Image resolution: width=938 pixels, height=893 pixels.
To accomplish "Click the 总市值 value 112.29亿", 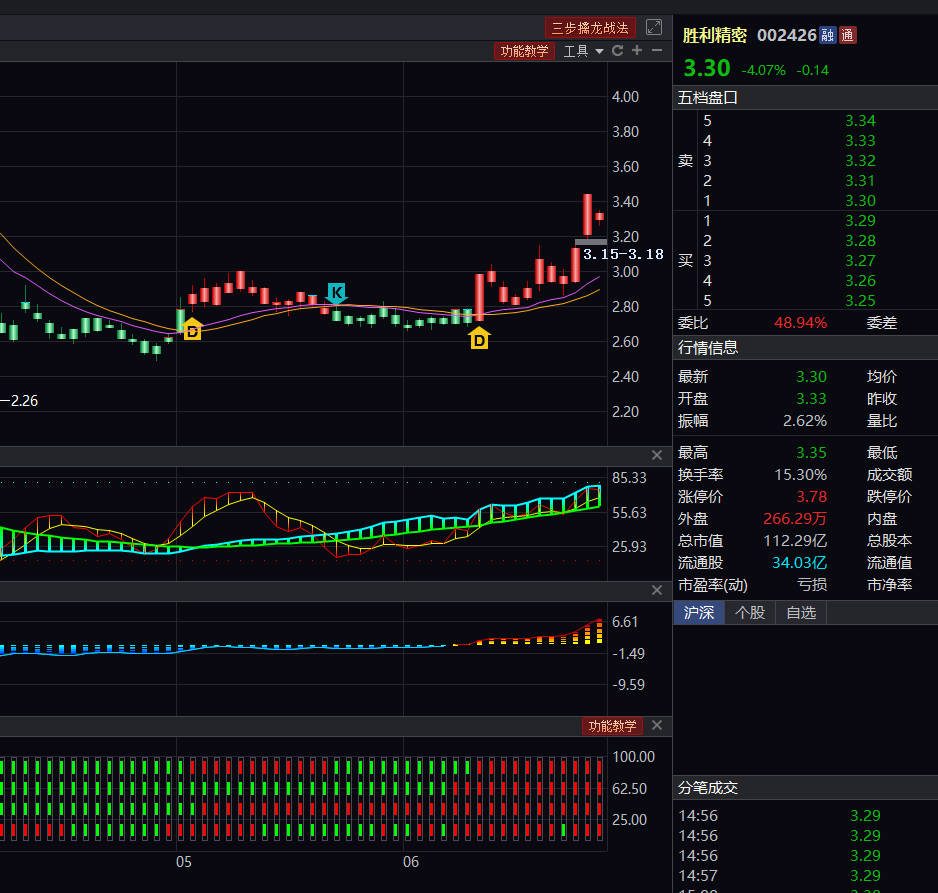I will click(795, 541).
